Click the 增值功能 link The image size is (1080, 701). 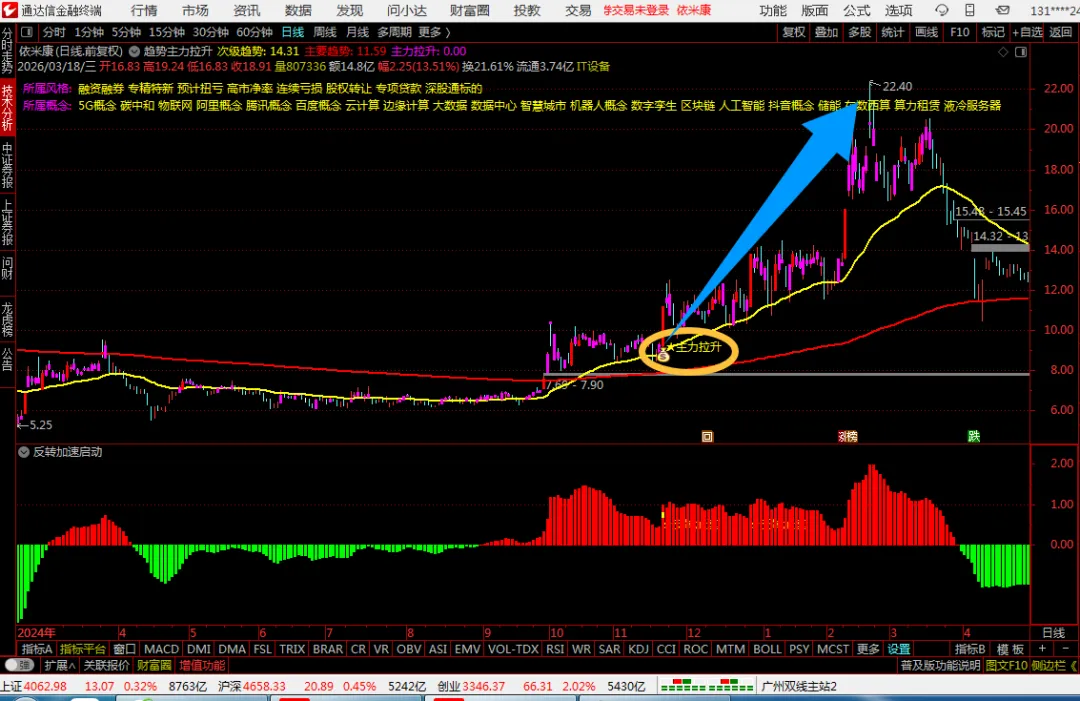(202, 666)
